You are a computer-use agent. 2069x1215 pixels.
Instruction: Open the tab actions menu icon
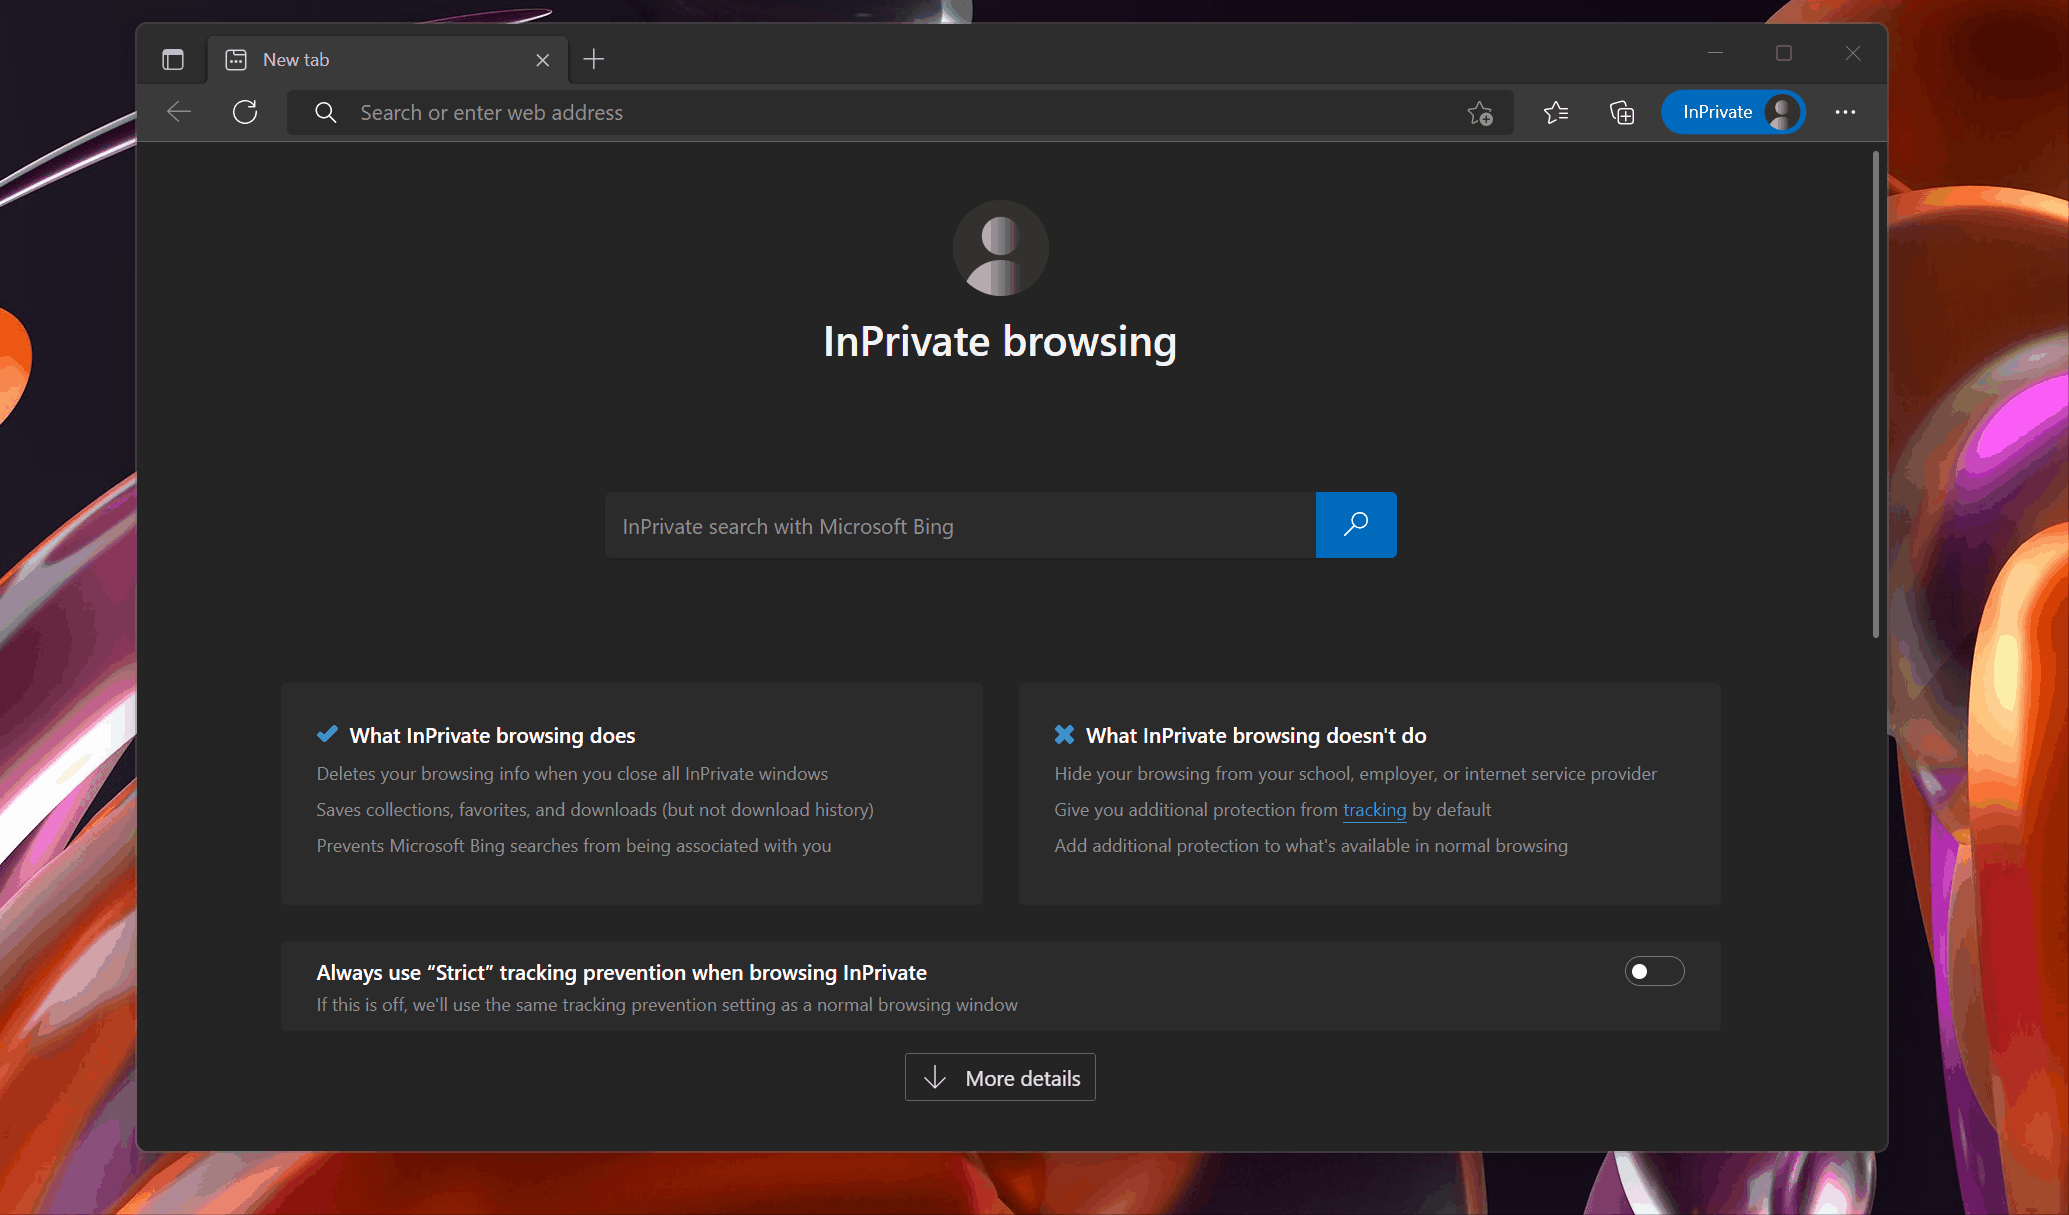pos(173,60)
